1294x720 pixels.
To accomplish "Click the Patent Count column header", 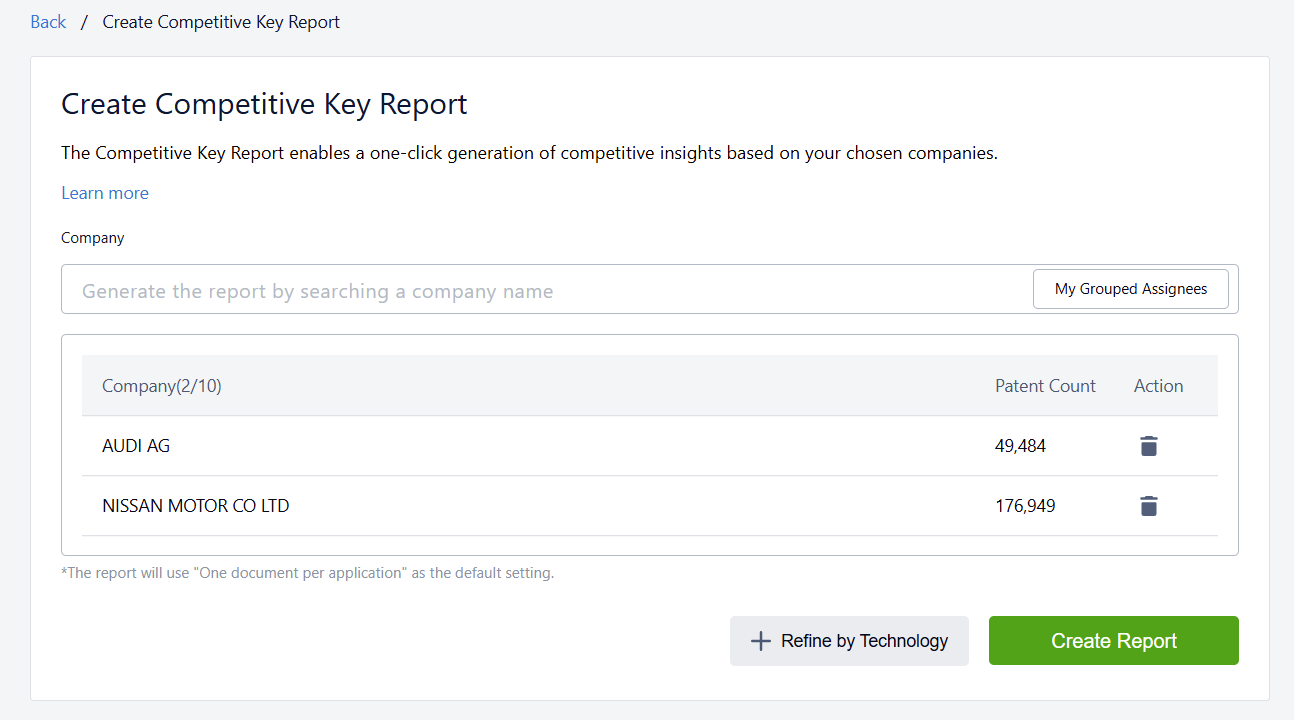I will (1045, 386).
